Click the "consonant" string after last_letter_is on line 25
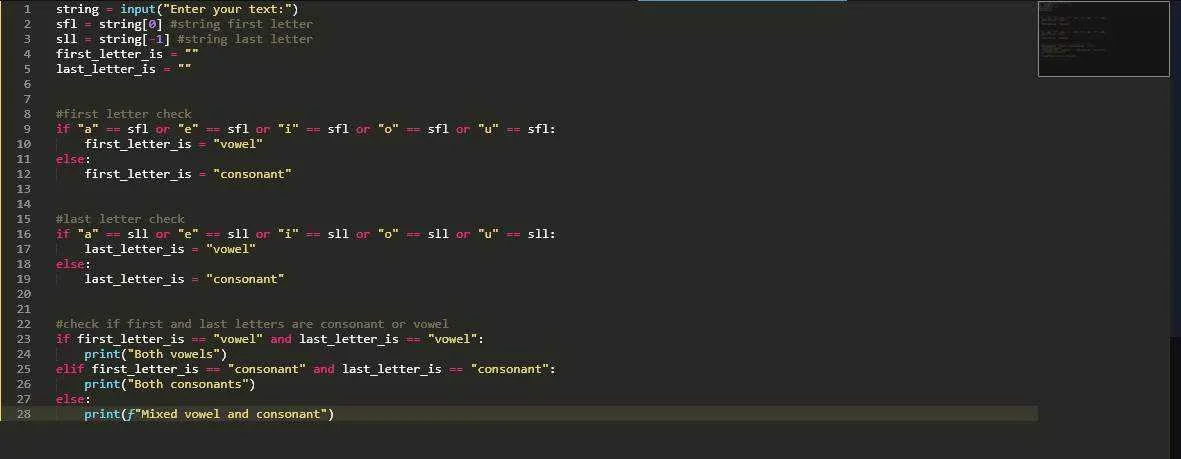Viewport: 1181px width, 459px height. pos(510,369)
